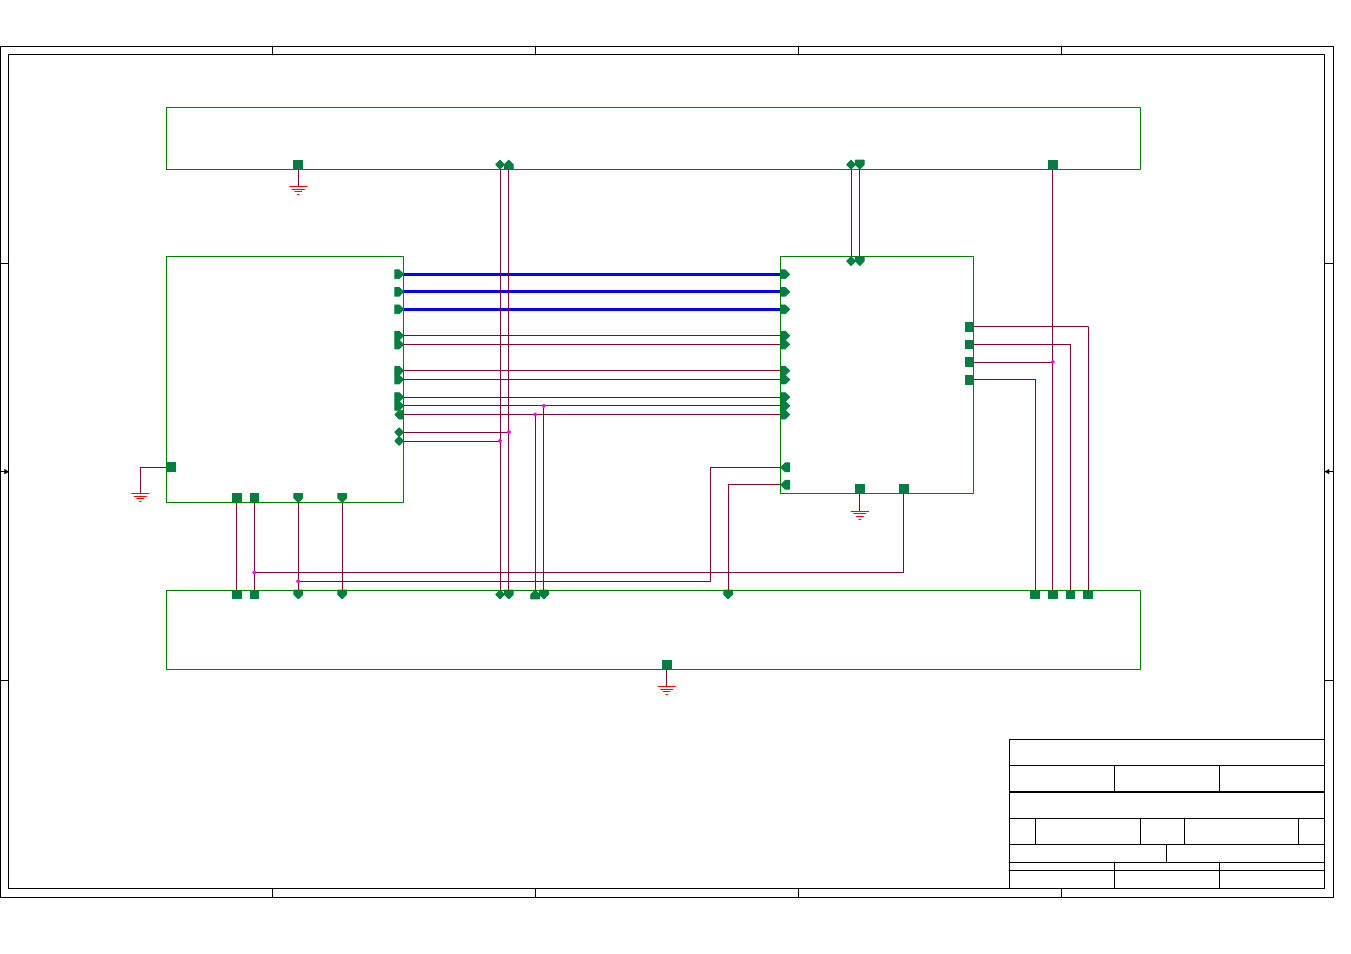1351x954 pixels.
Task: Select ground symbol left of the left block
Action: point(140,496)
